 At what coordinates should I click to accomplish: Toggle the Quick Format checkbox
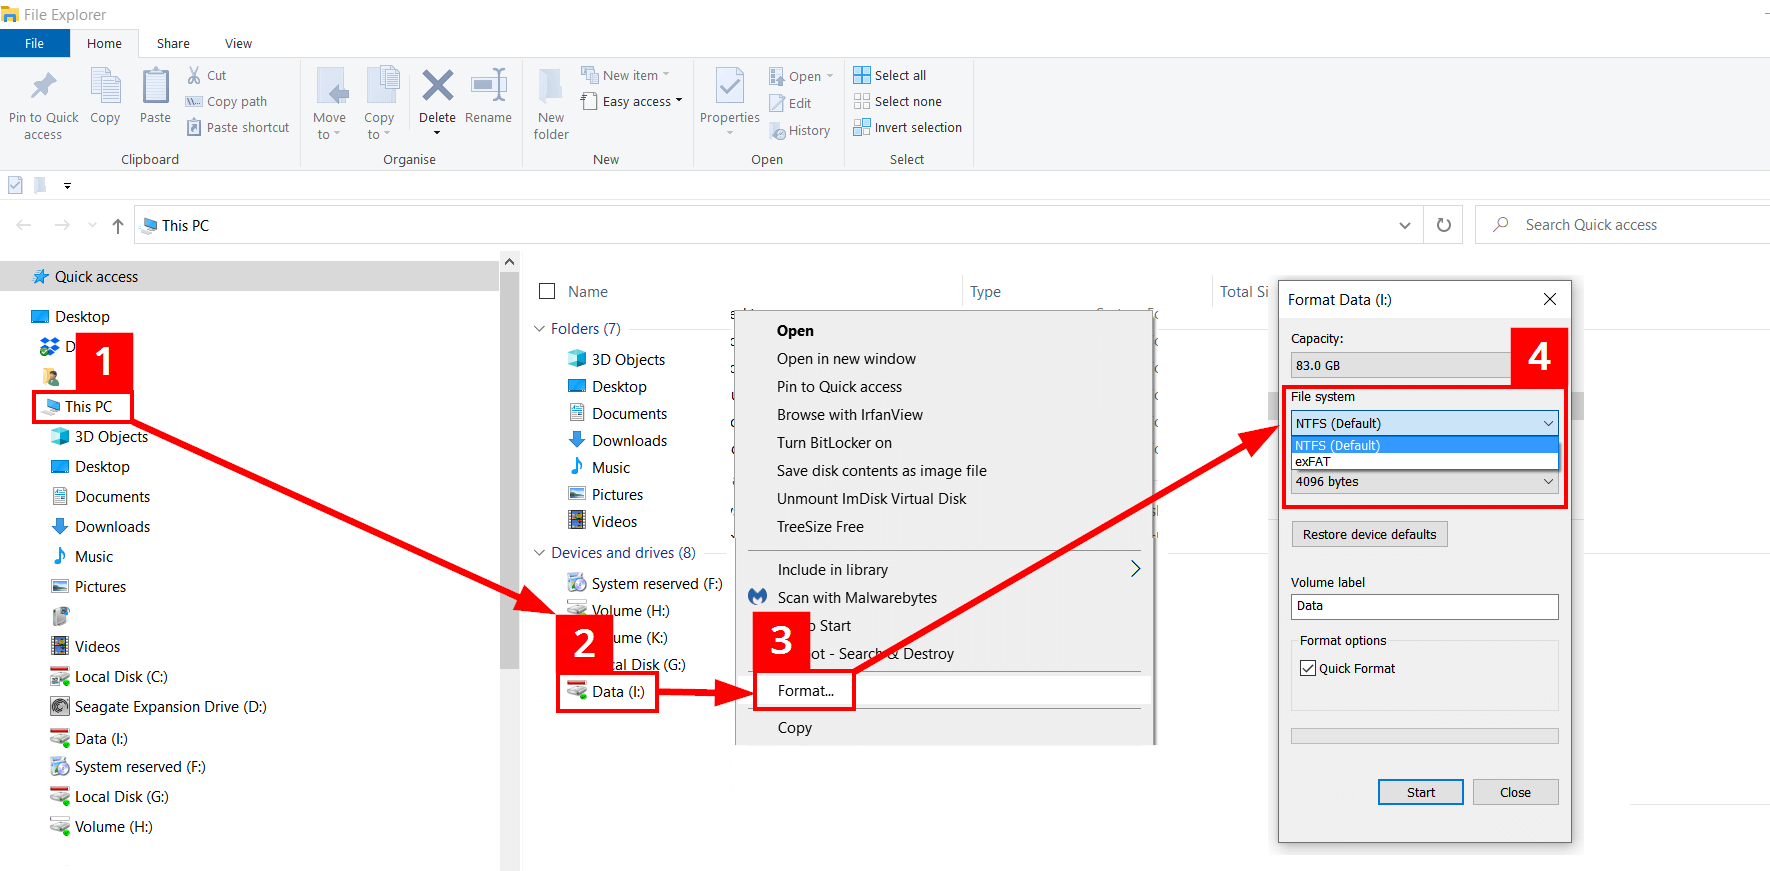click(x=1308, y=668)
